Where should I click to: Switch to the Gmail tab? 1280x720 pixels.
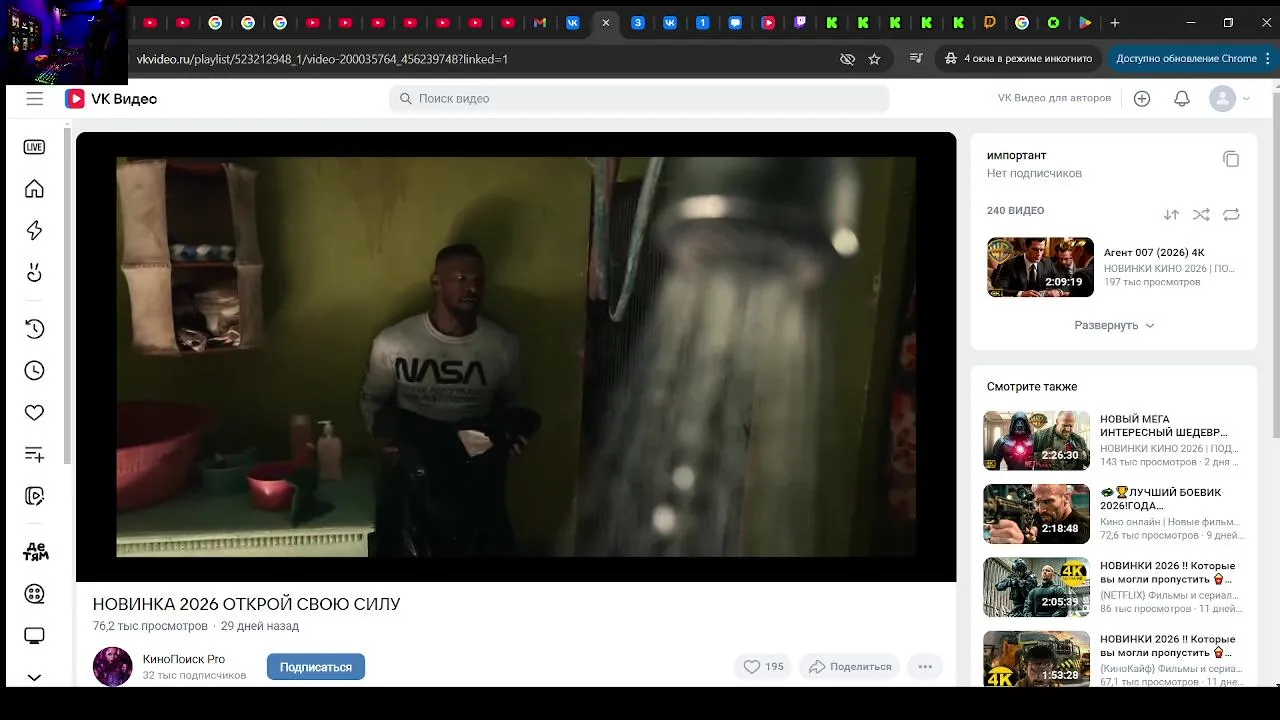(x=540, y=23)
